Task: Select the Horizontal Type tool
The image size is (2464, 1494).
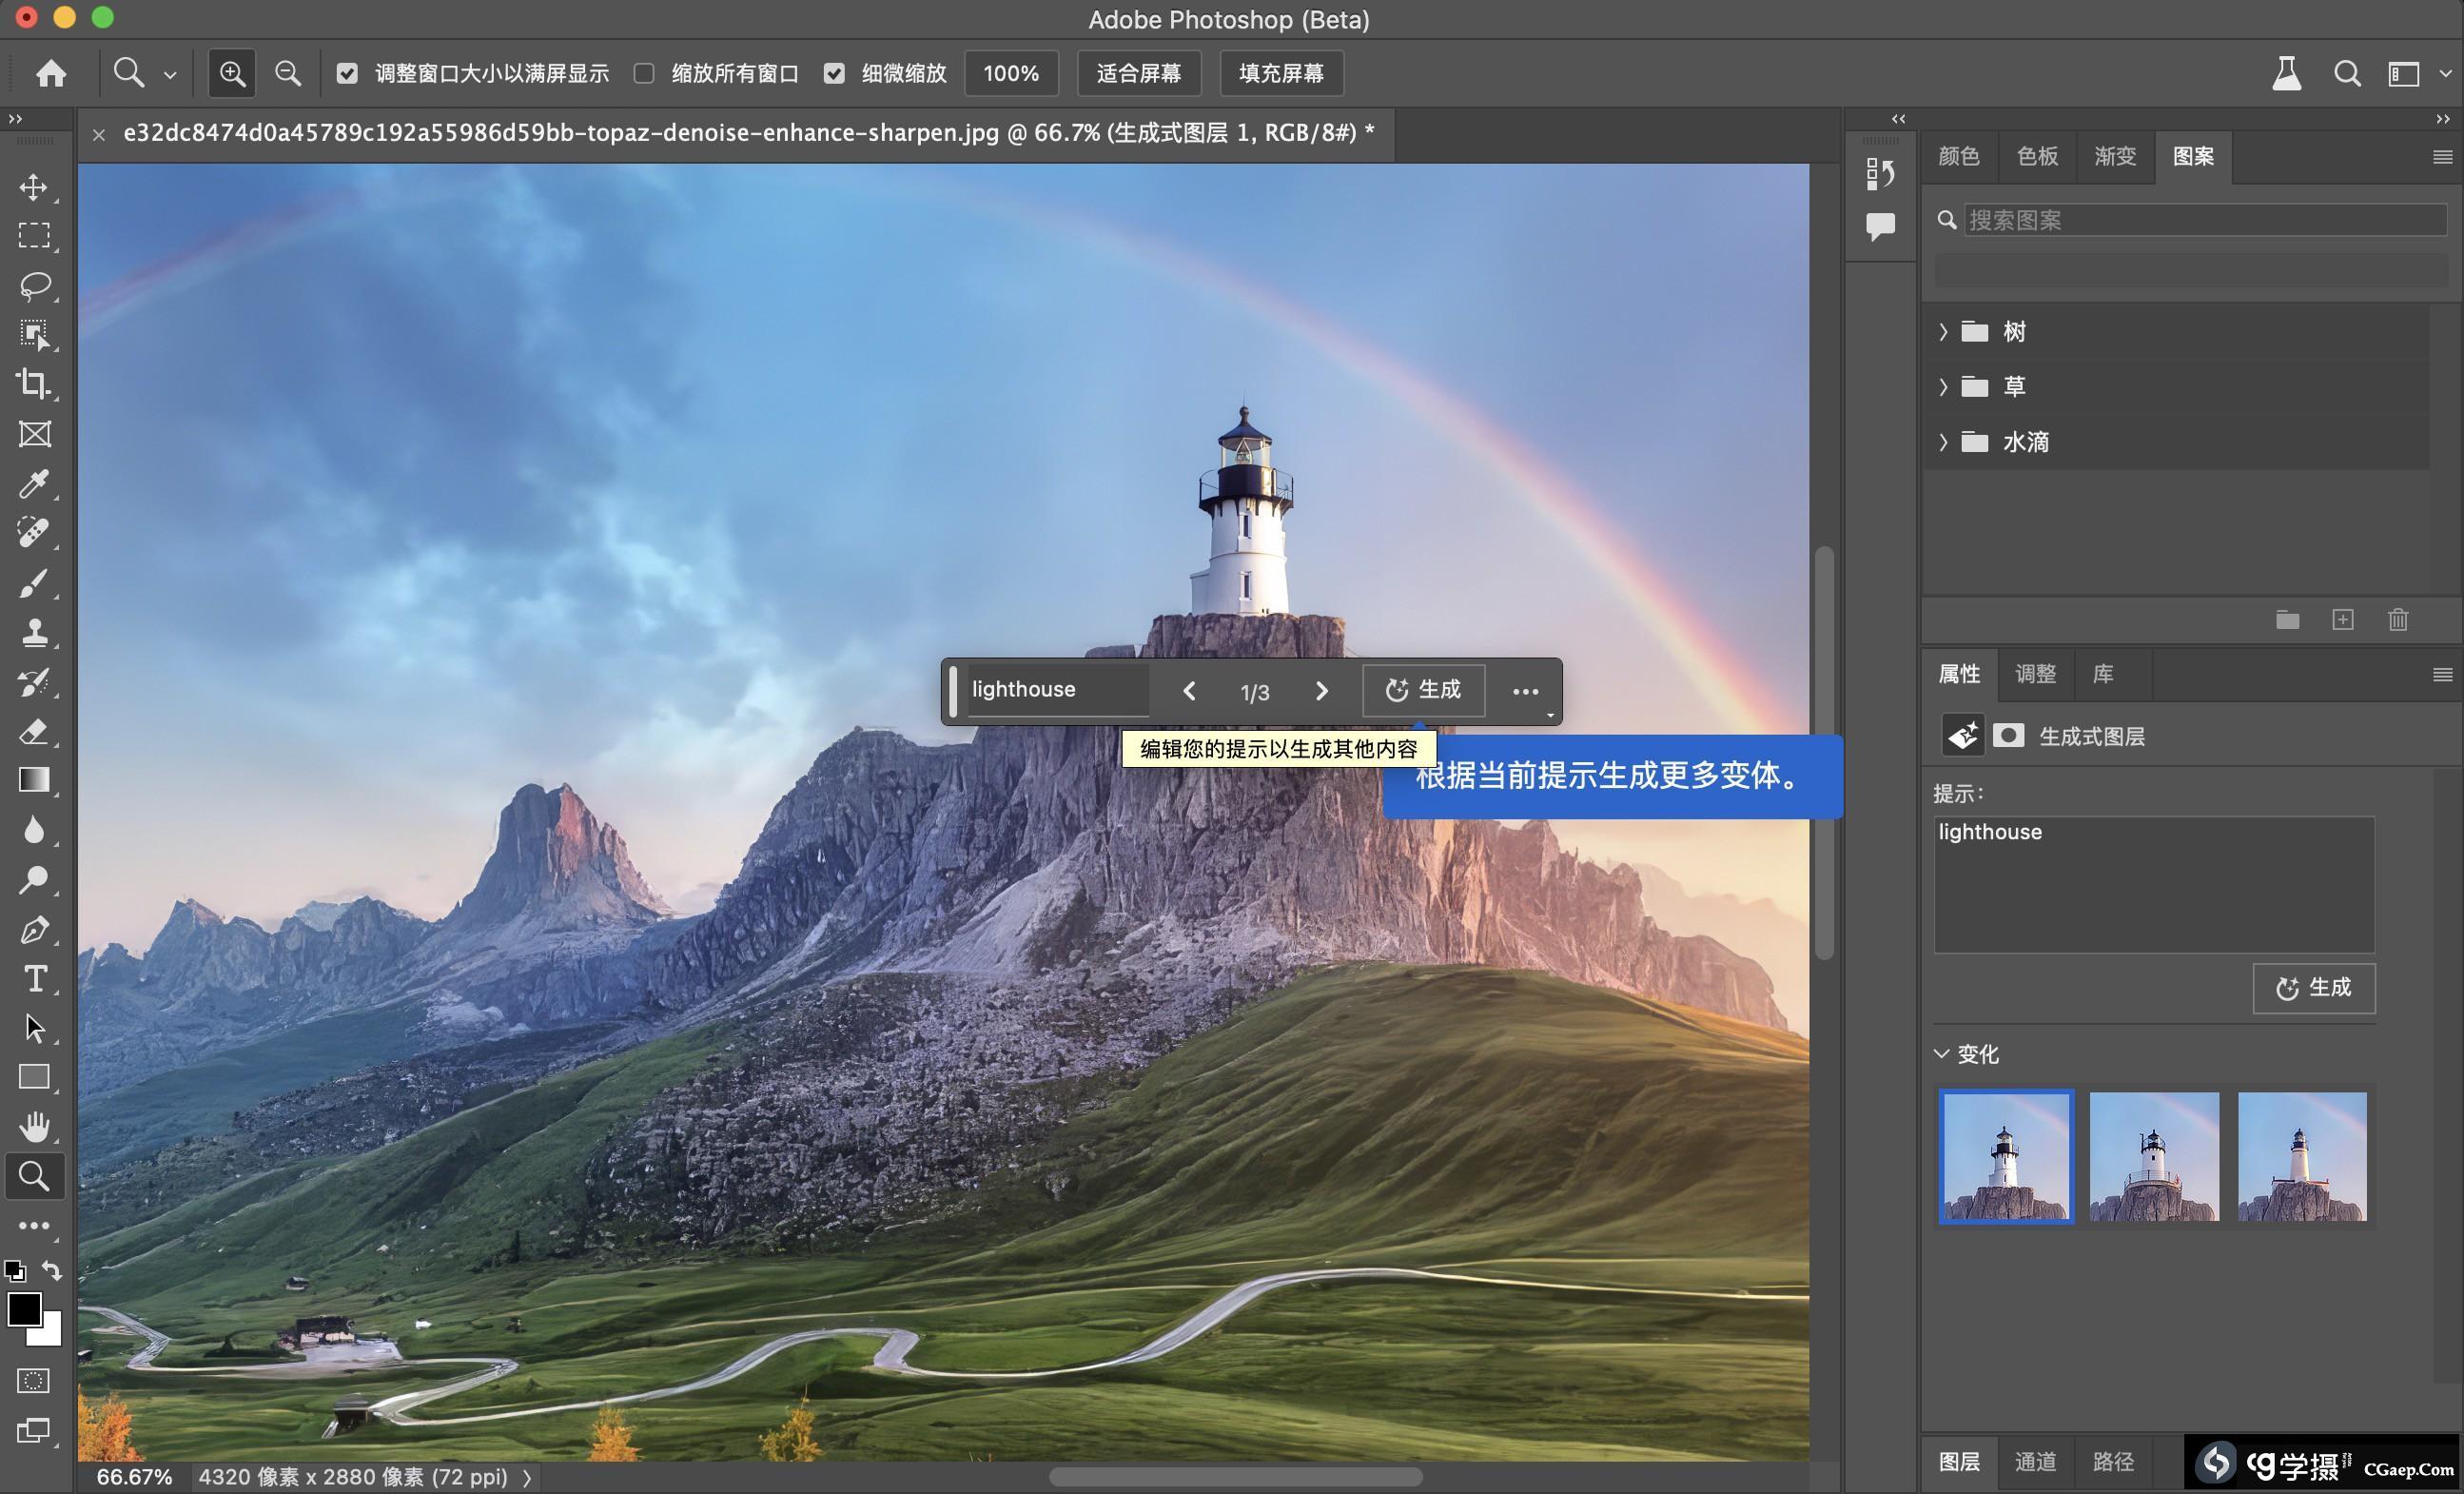Action: 34,978
